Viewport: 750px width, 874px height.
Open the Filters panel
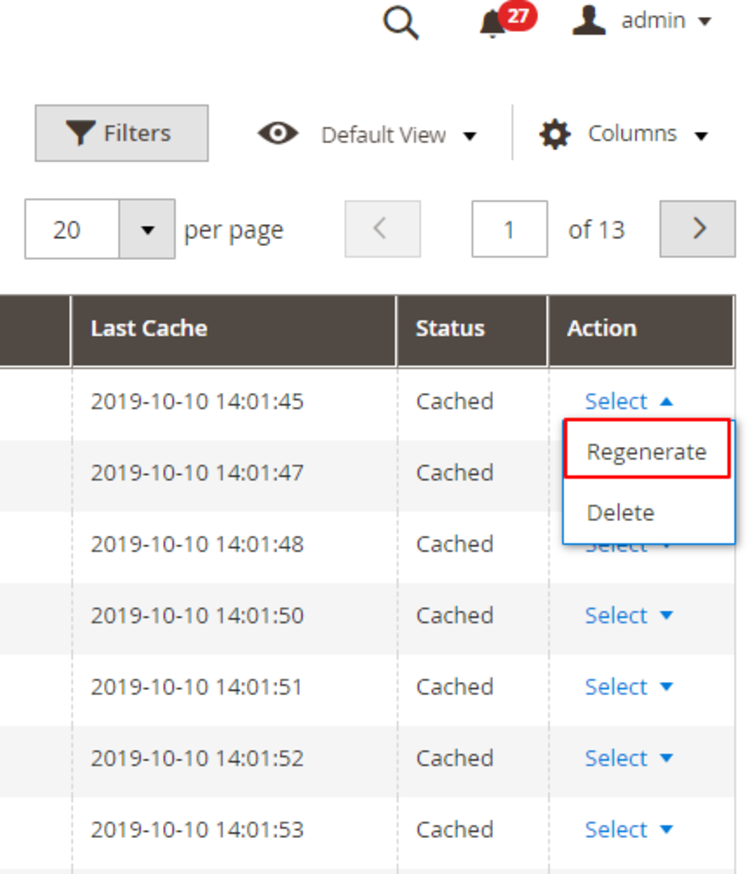coord(121,133)
